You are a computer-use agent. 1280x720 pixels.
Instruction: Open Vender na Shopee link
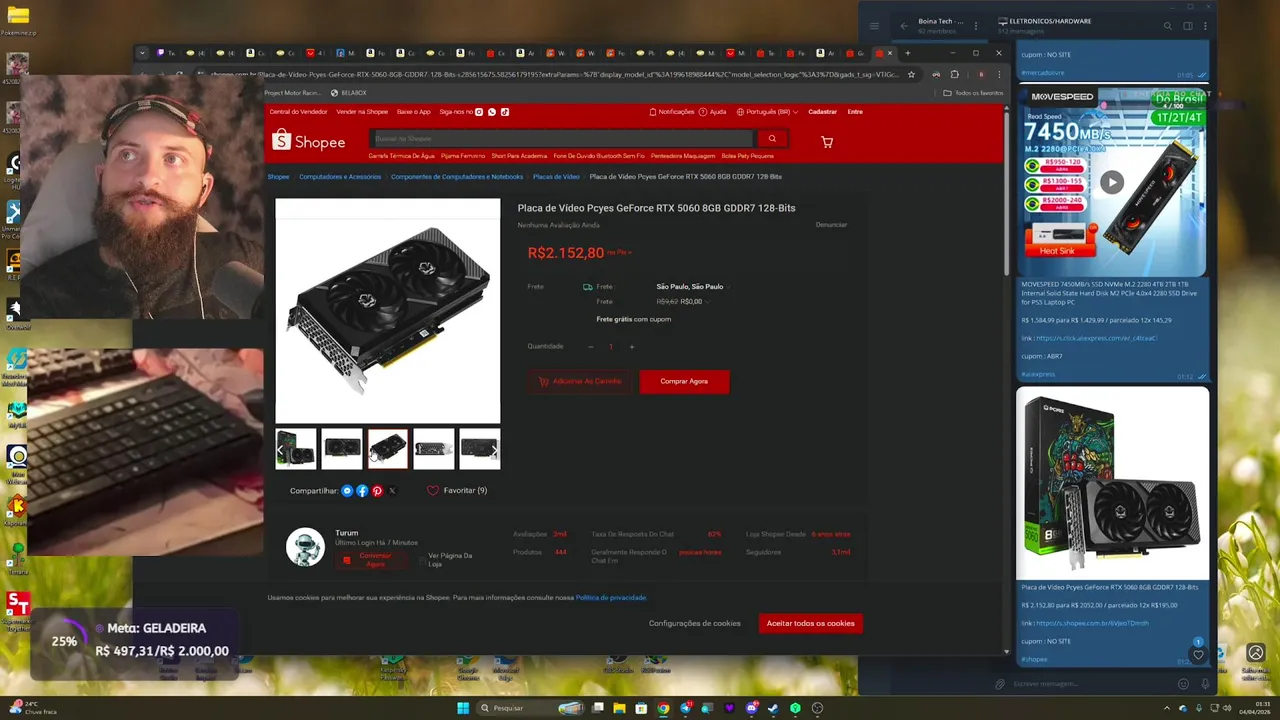pyautogui.click(x=362, y=112)
